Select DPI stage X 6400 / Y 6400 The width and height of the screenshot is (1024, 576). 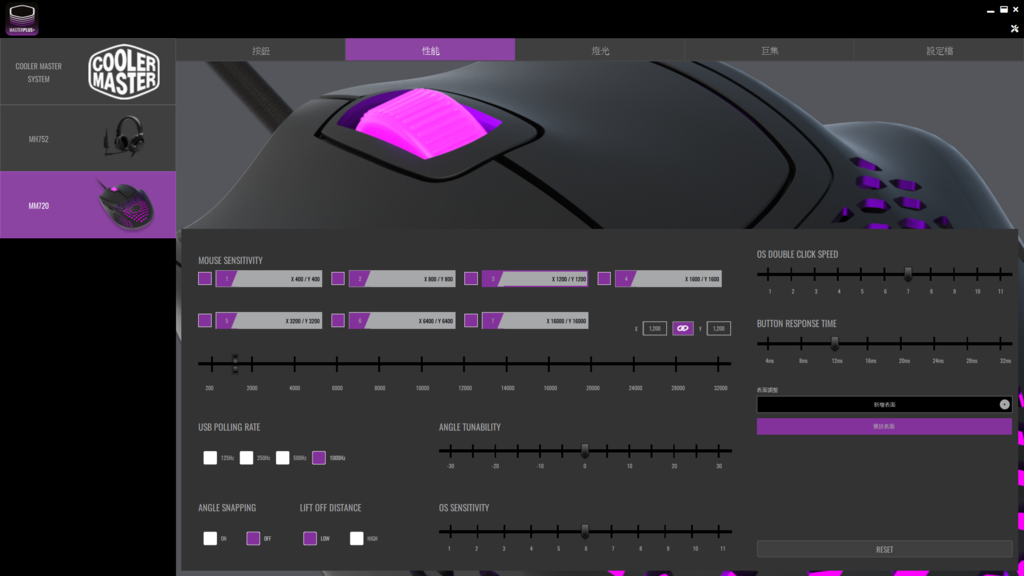click(402, 321)
